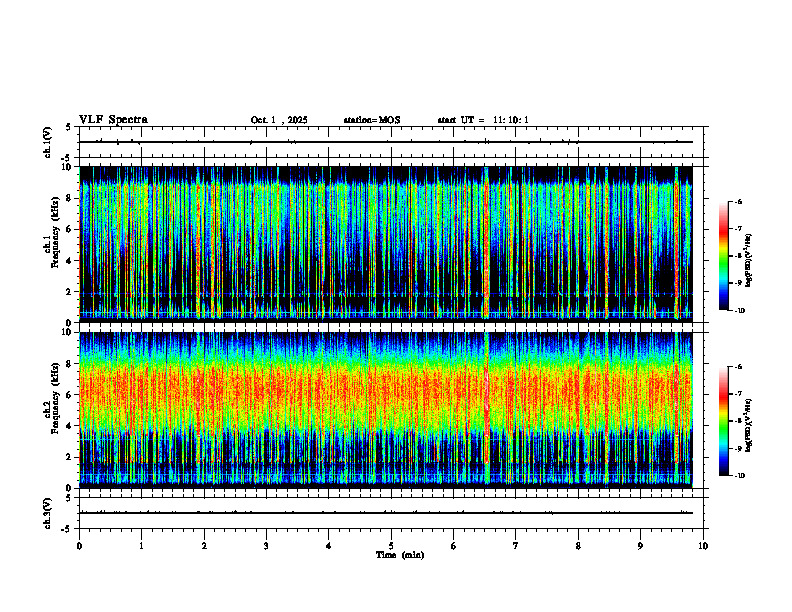Click the "2" kHz tick on ch.2 frequency axis
Image resolution: width=792 pixels, height=612 pixels.
(70, 457)
